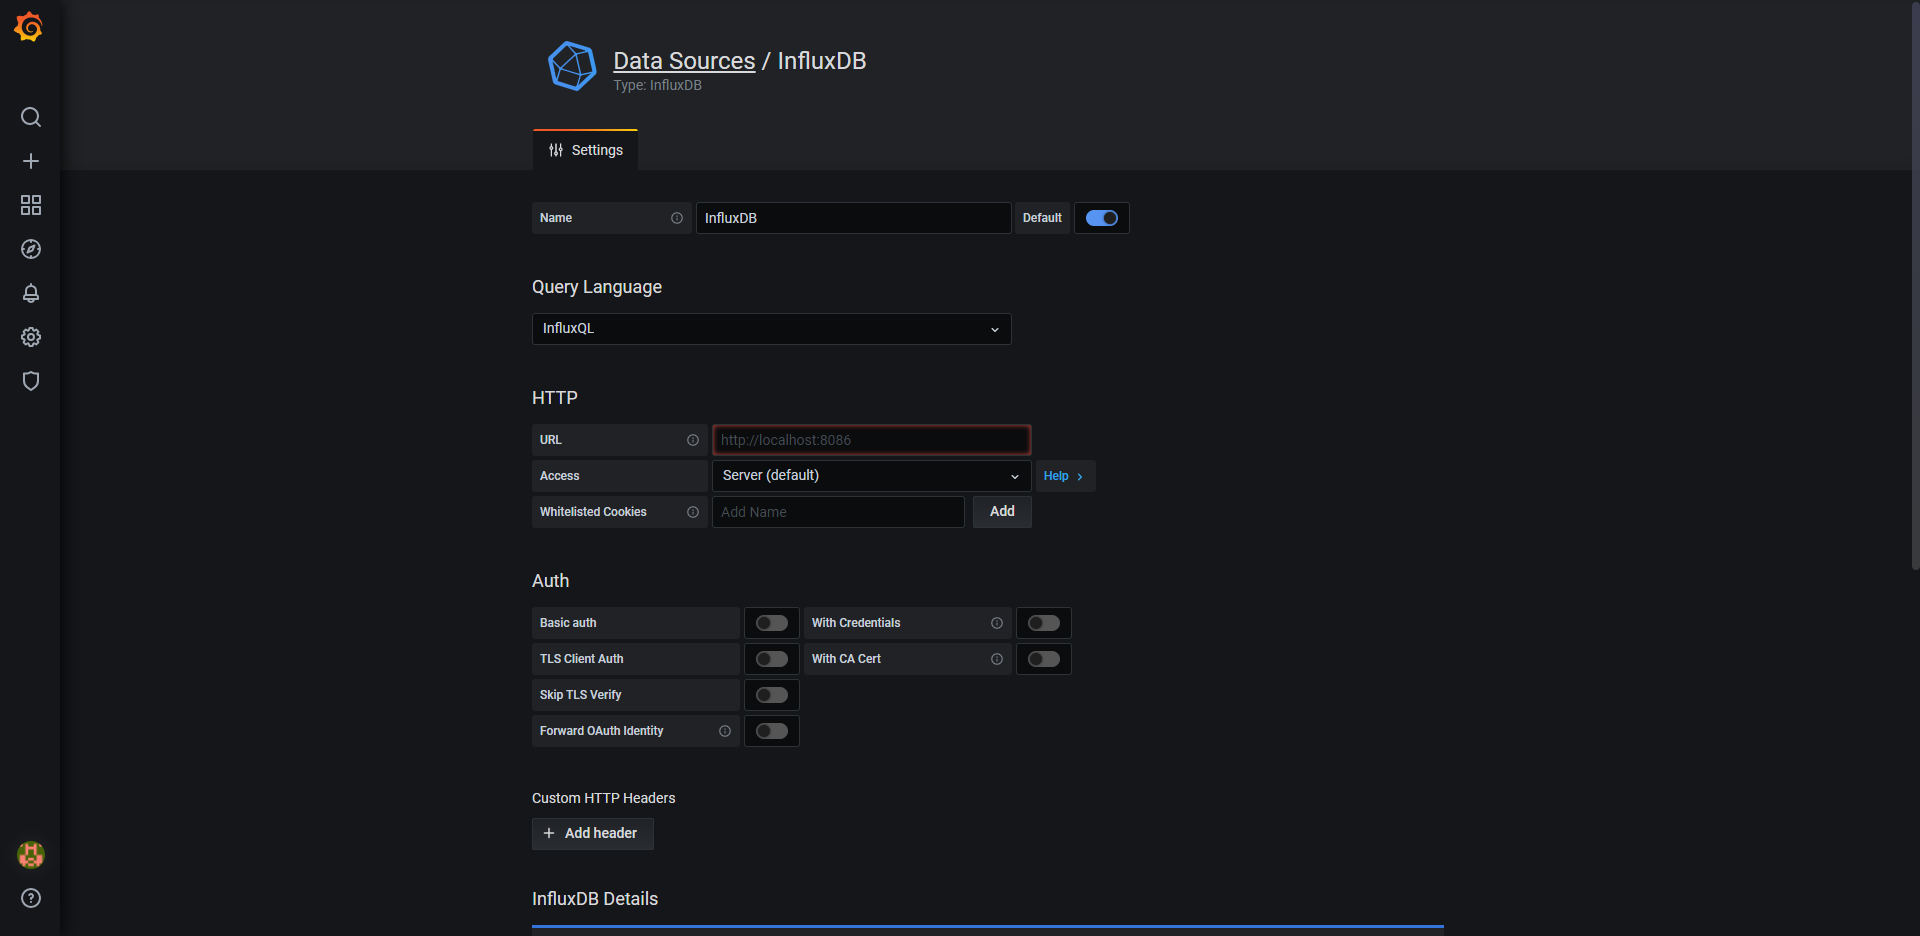Open Alerting via the bell icon
This screenshot has width=1920, height=936.
(x=31, y=293)
